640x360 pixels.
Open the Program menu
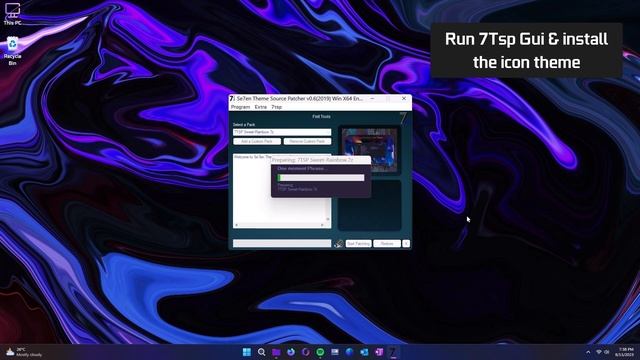[x=240, y=107]
